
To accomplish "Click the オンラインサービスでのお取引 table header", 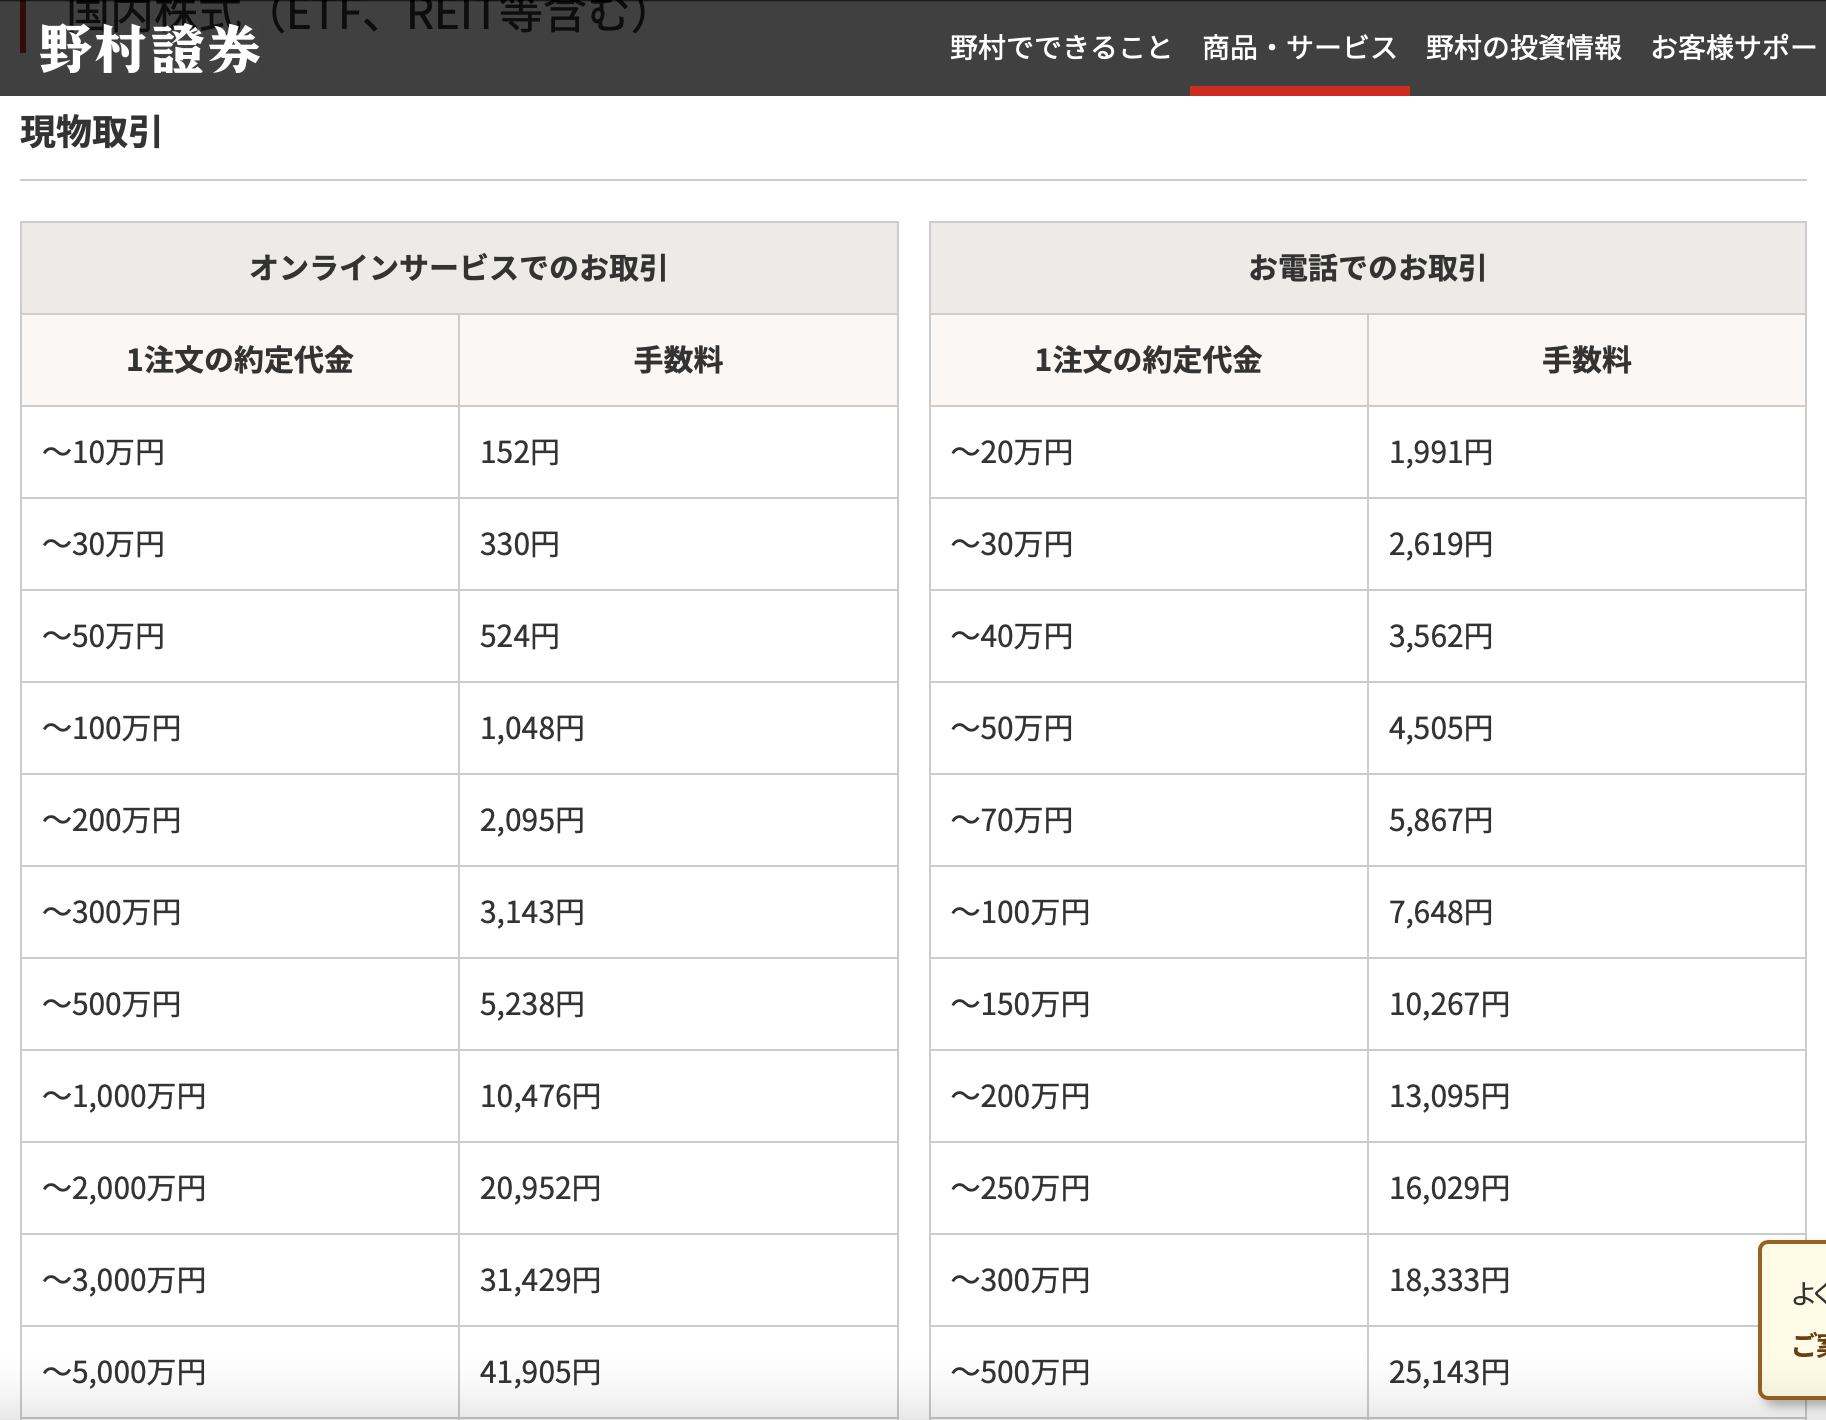I will pyautogui.click(x=459, y=268).
